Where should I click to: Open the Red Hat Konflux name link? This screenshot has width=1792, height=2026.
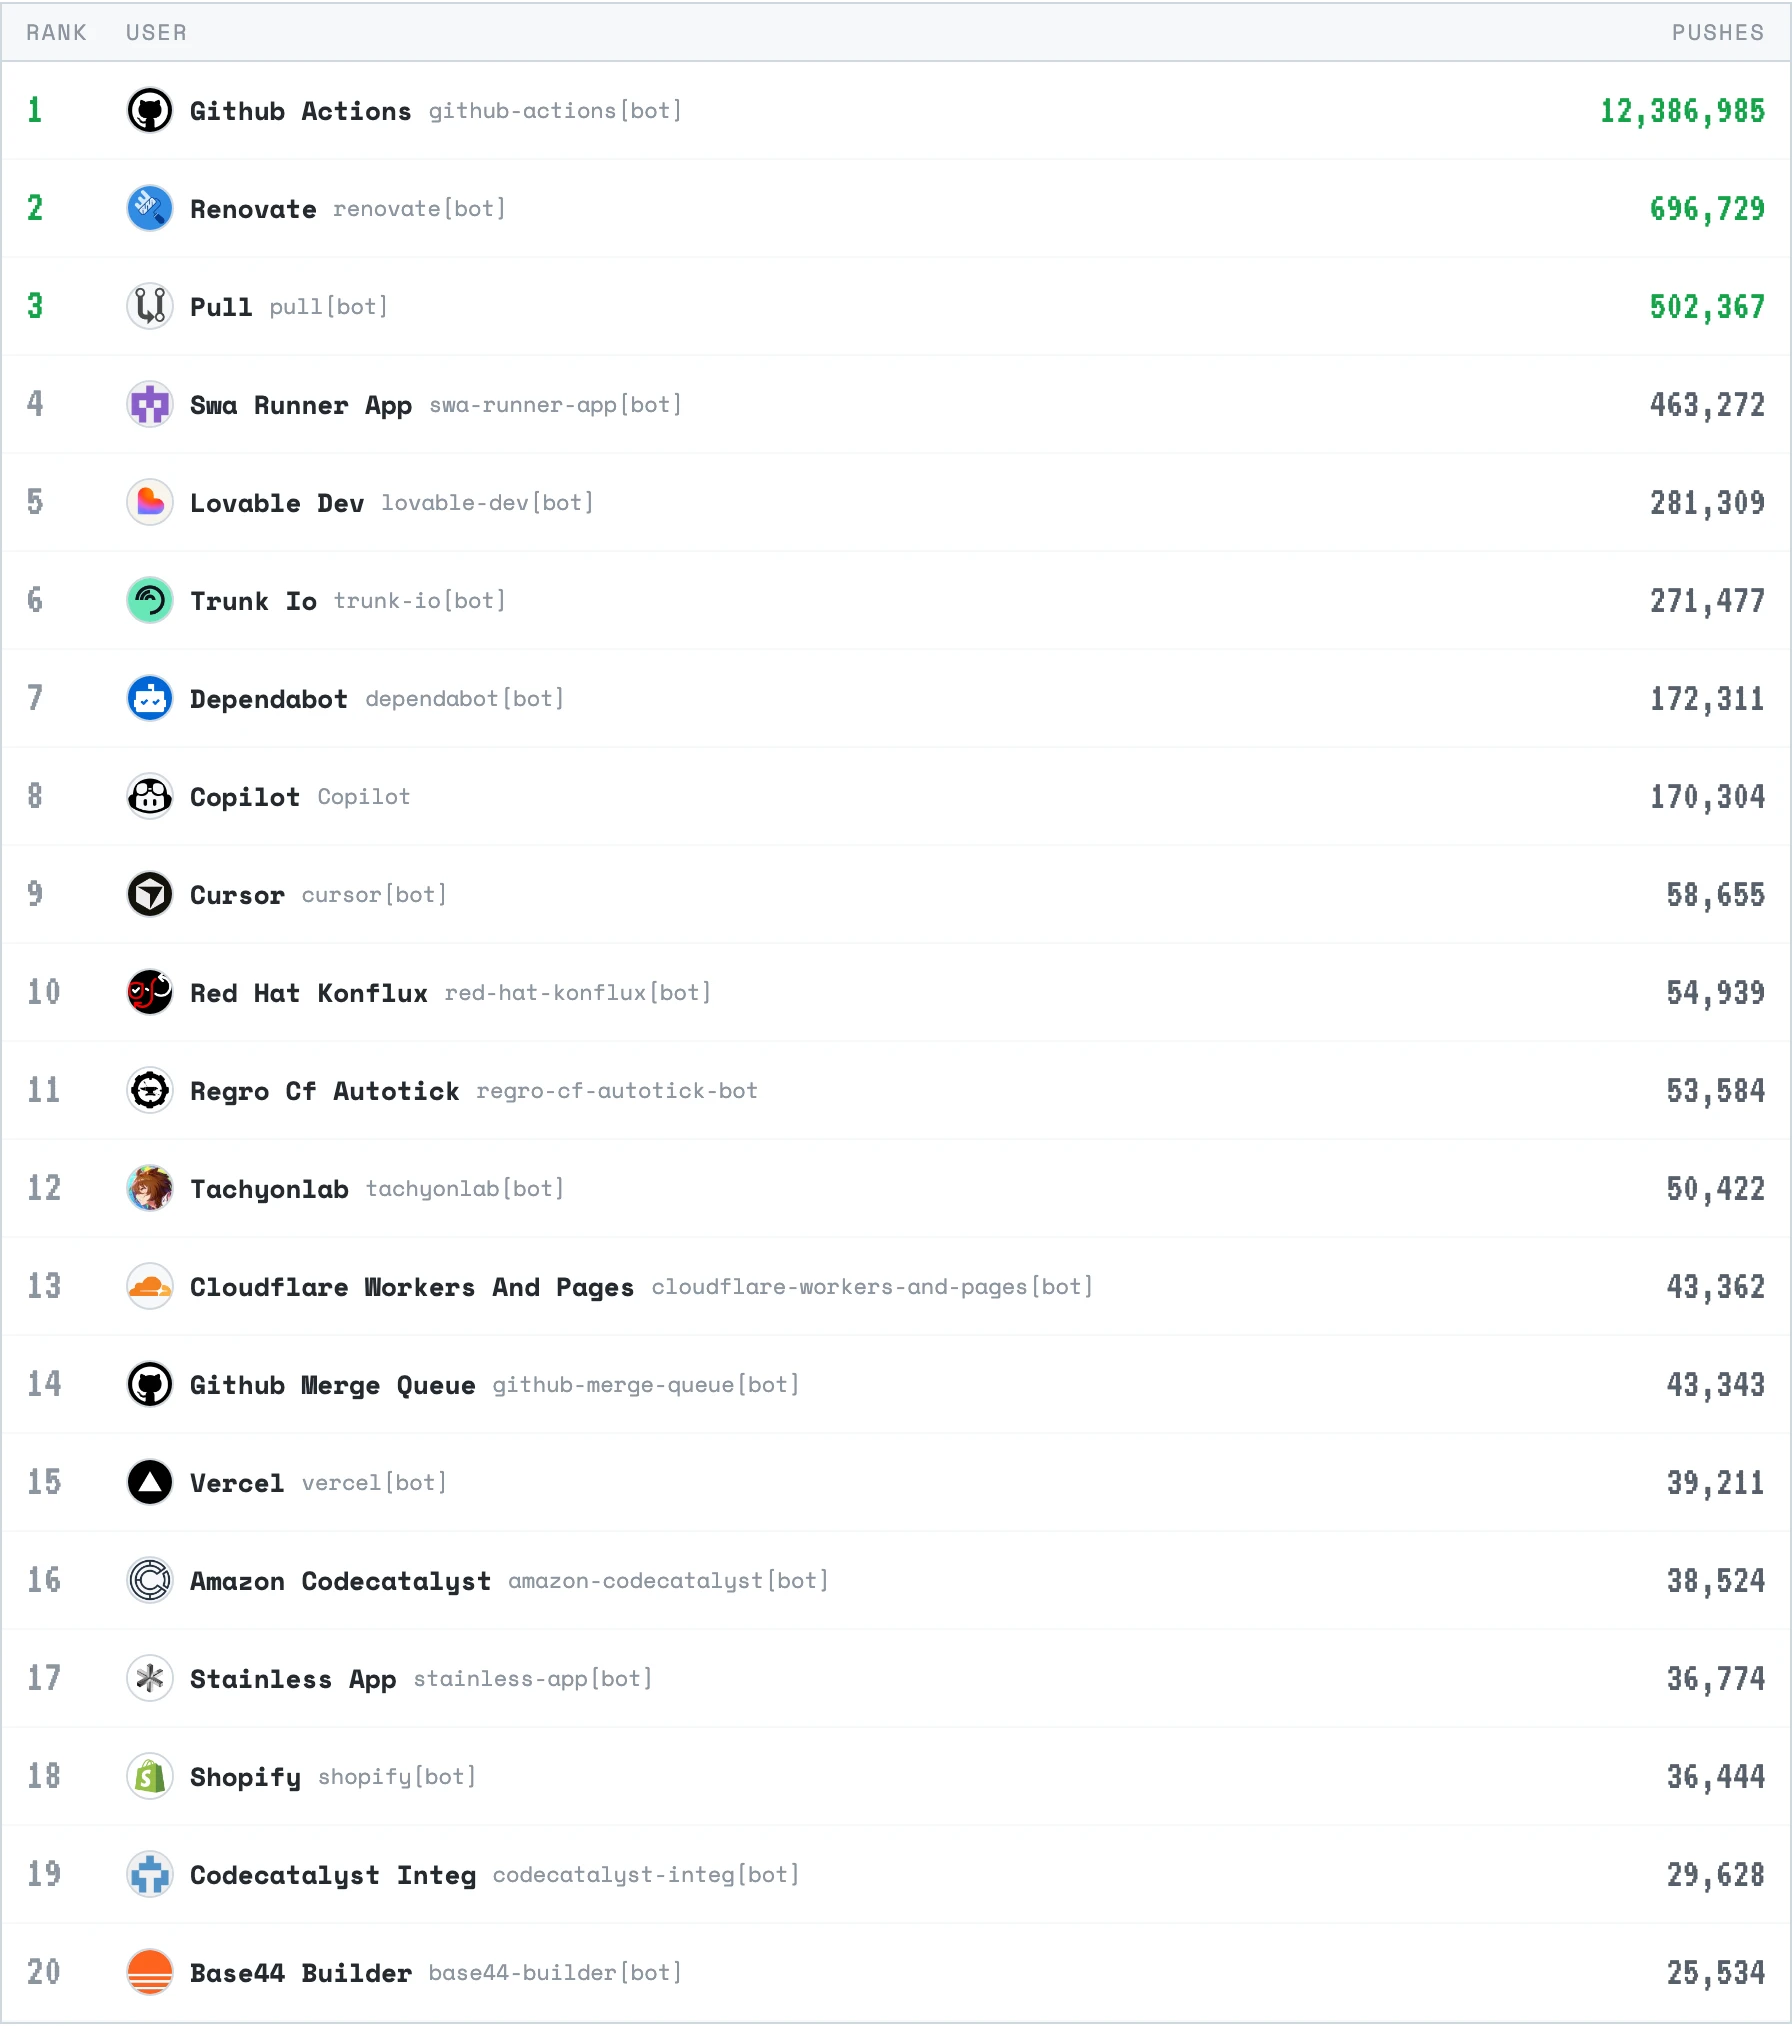pos(308,993)
